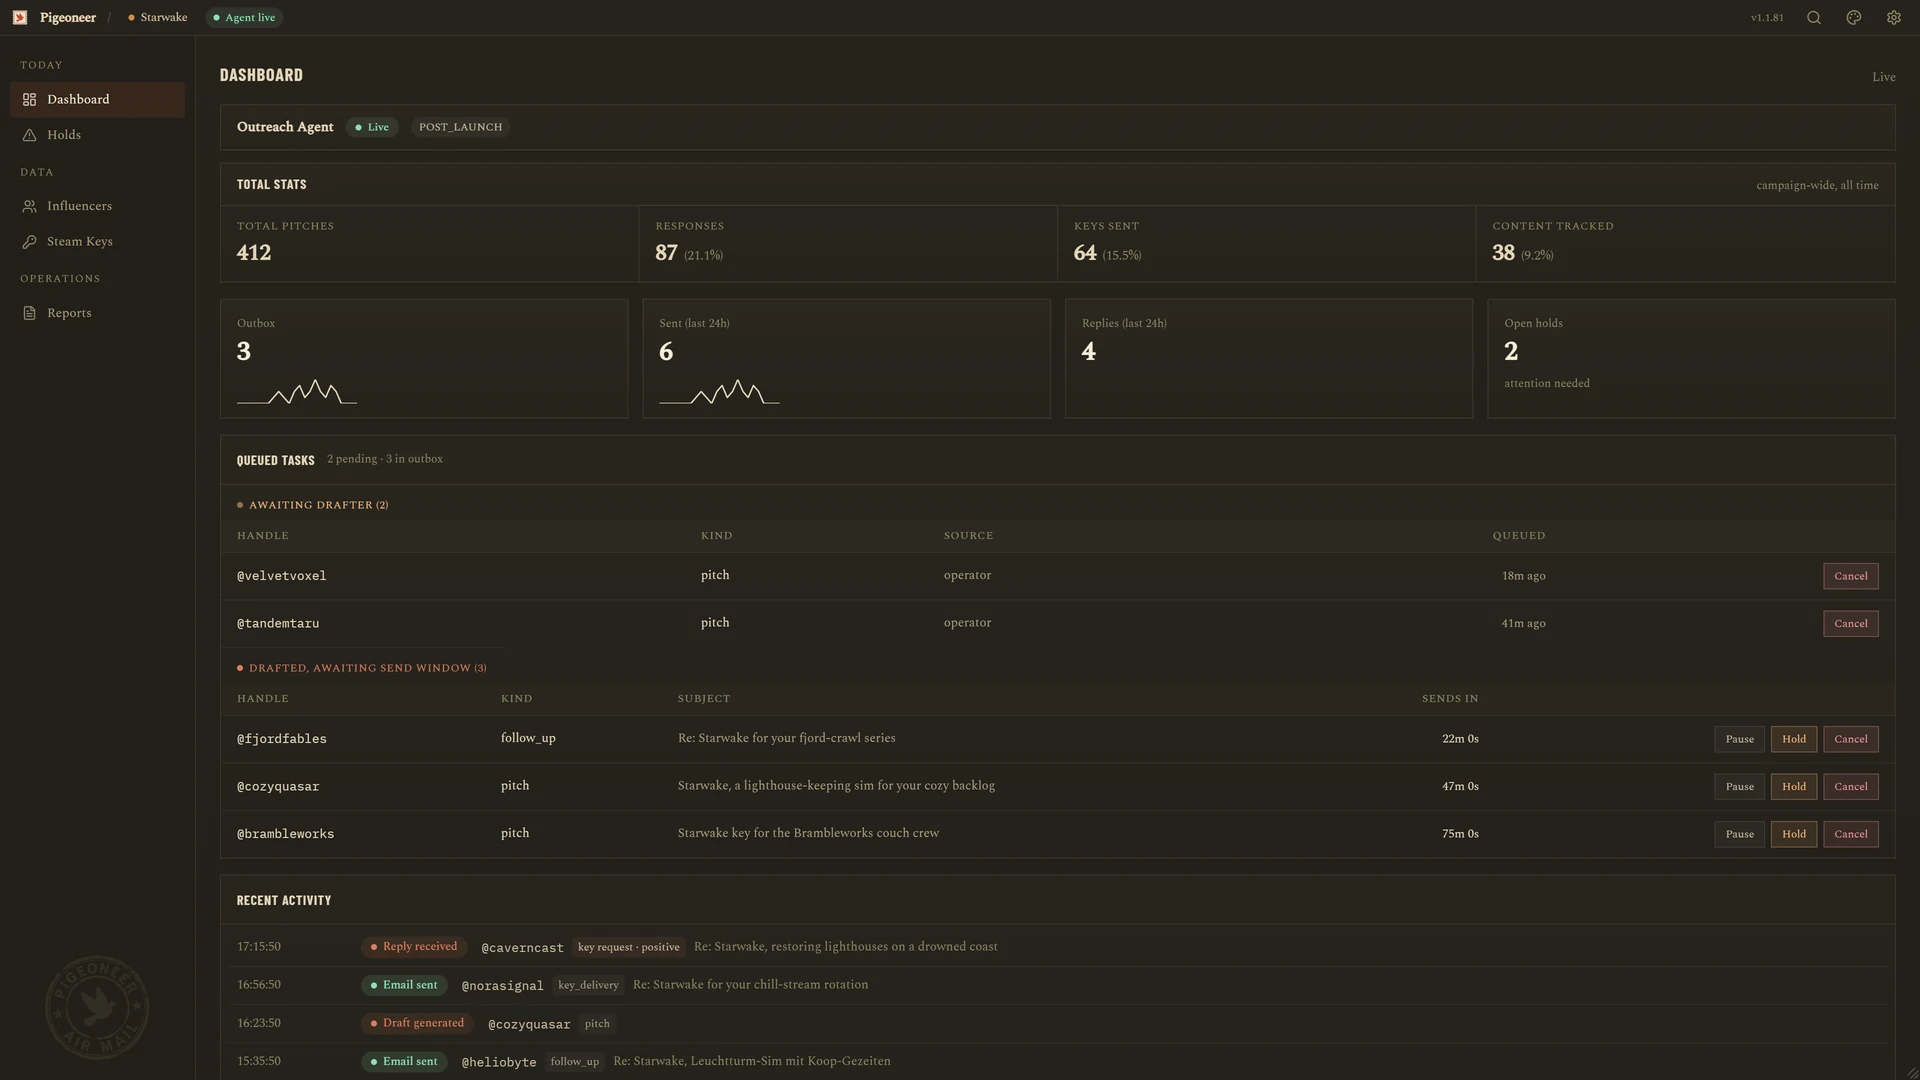Click the Keys Sent 64 stat
The height and width of the screenshot is (1080, 1920).
pos(1266,244)
